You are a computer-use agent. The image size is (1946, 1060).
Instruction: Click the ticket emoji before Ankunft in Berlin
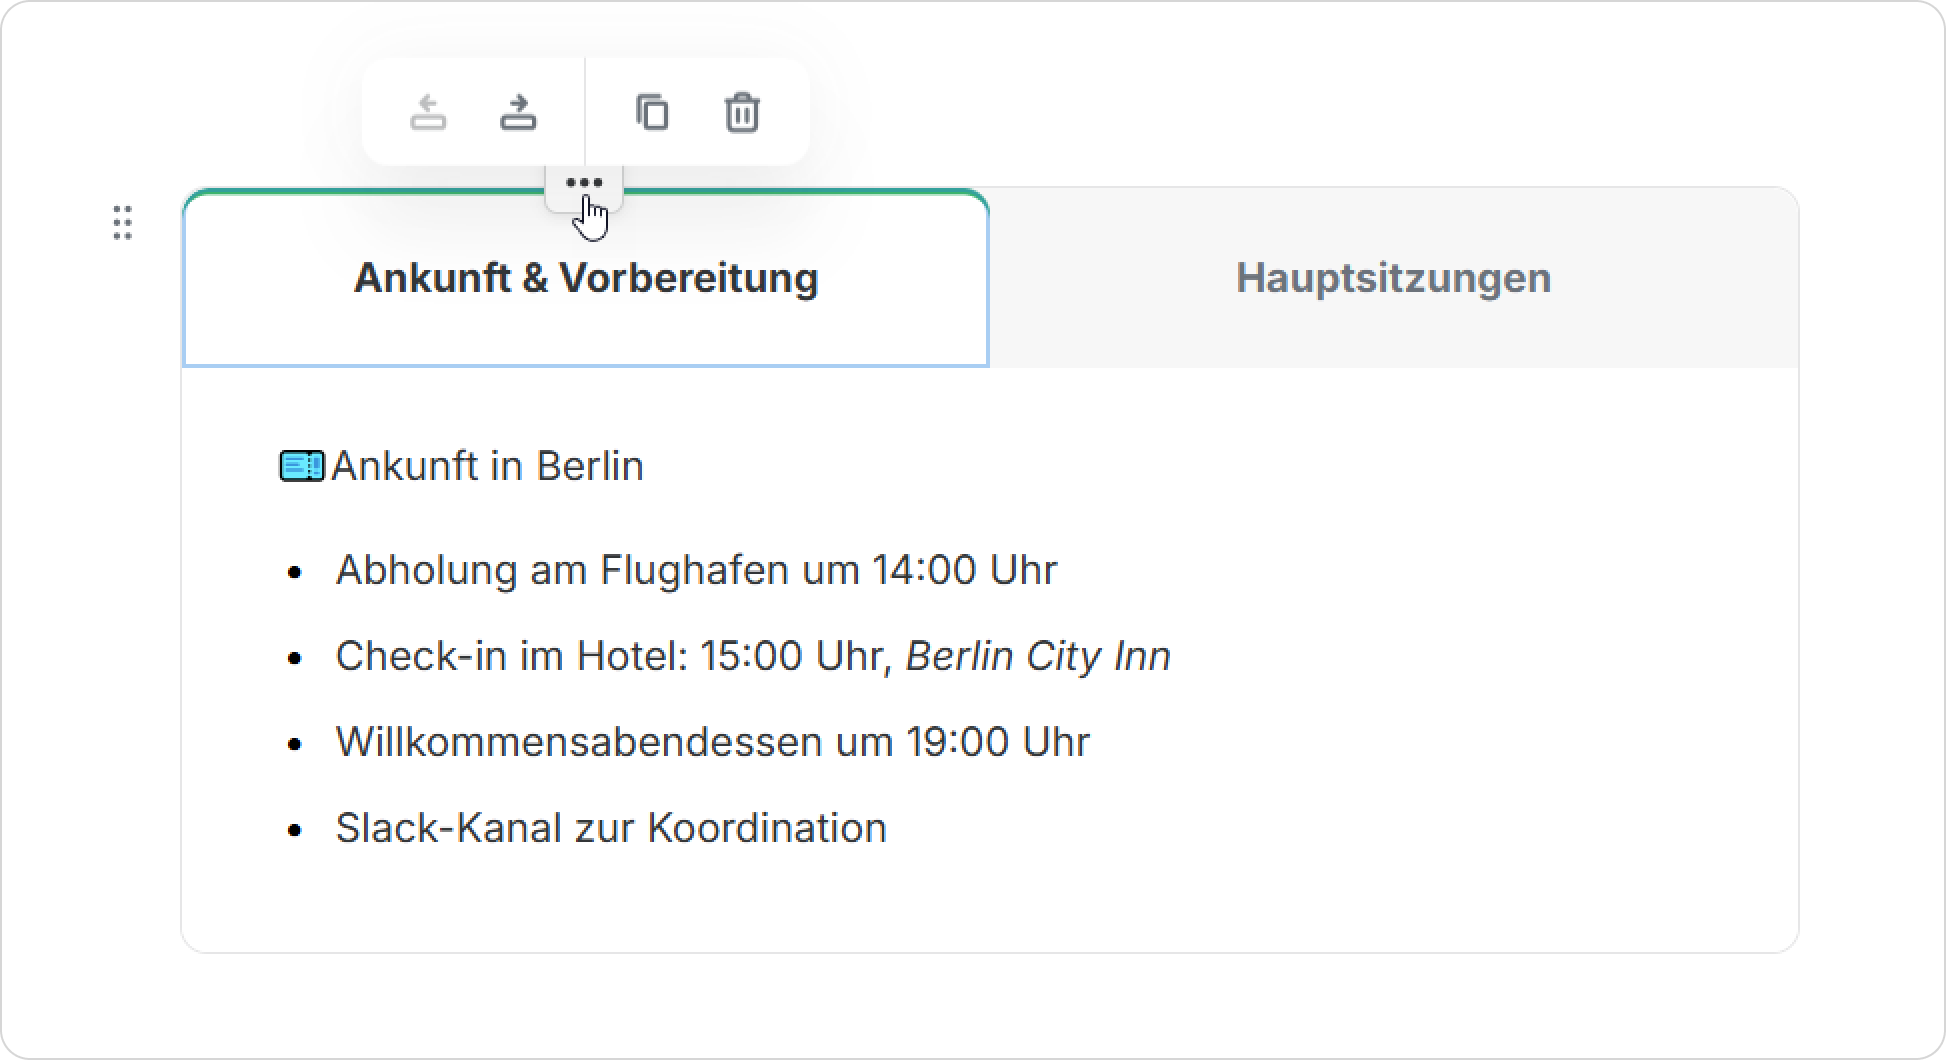[301, 466]
